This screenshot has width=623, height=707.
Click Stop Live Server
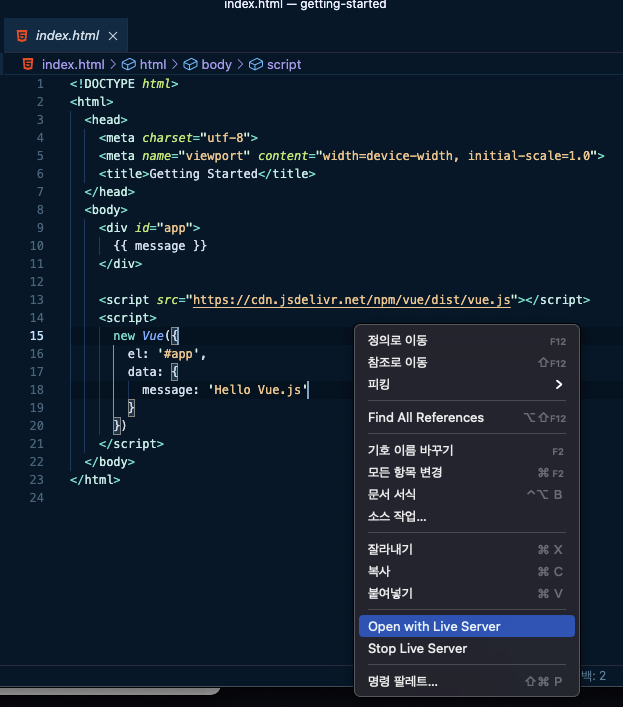pos(467,648)
